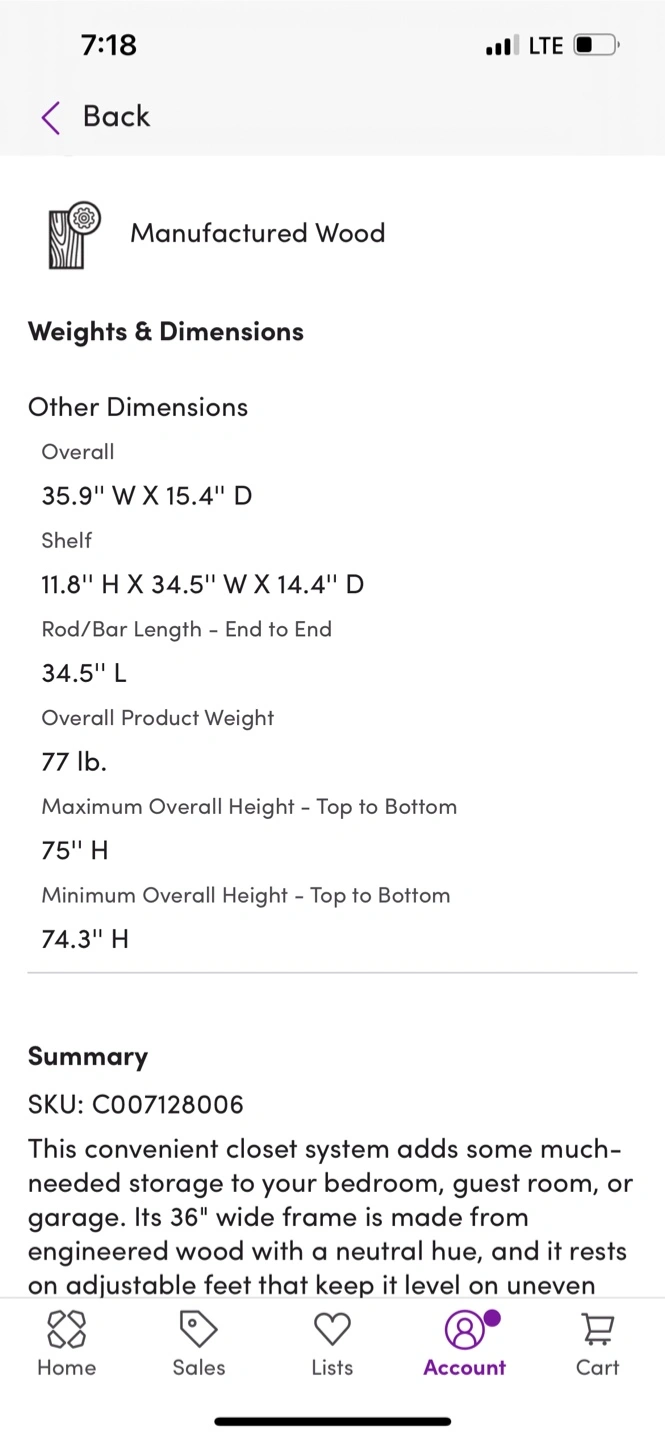Tap the Shelf dimensions value

202,584
